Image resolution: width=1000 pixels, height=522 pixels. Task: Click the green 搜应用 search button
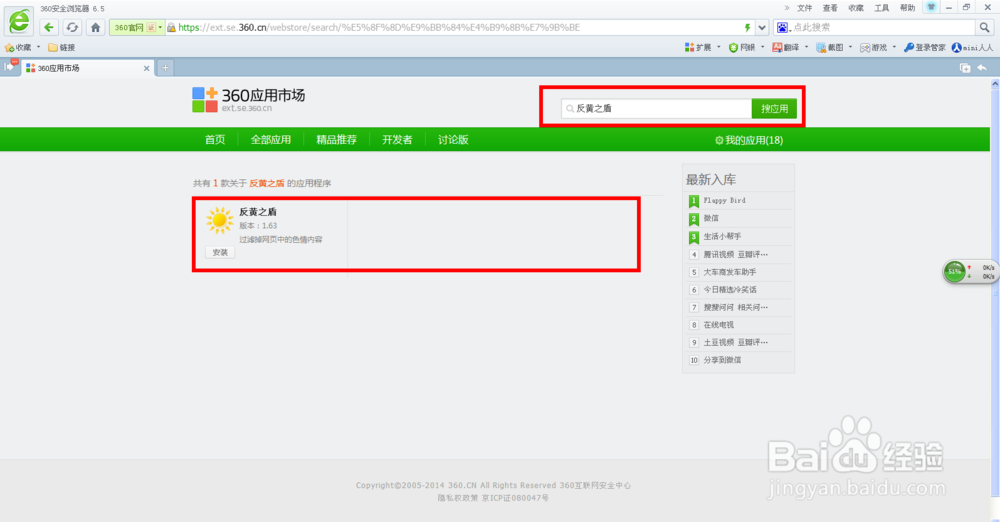tap(774, 108)
